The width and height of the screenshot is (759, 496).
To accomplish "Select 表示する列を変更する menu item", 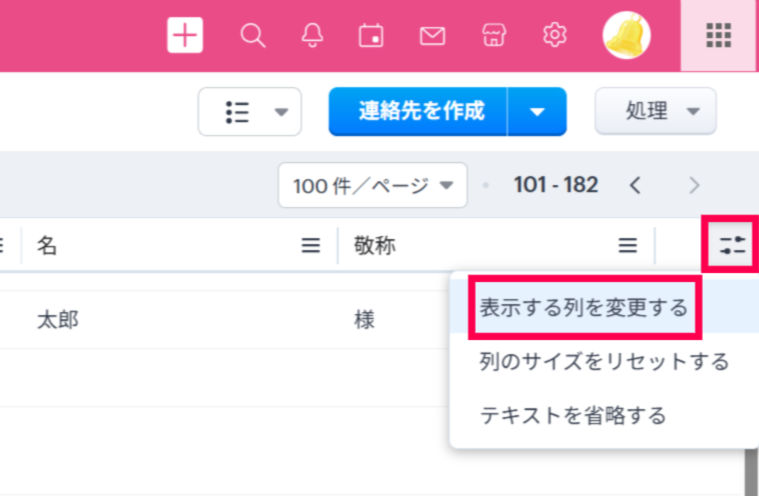I will 583,308.
